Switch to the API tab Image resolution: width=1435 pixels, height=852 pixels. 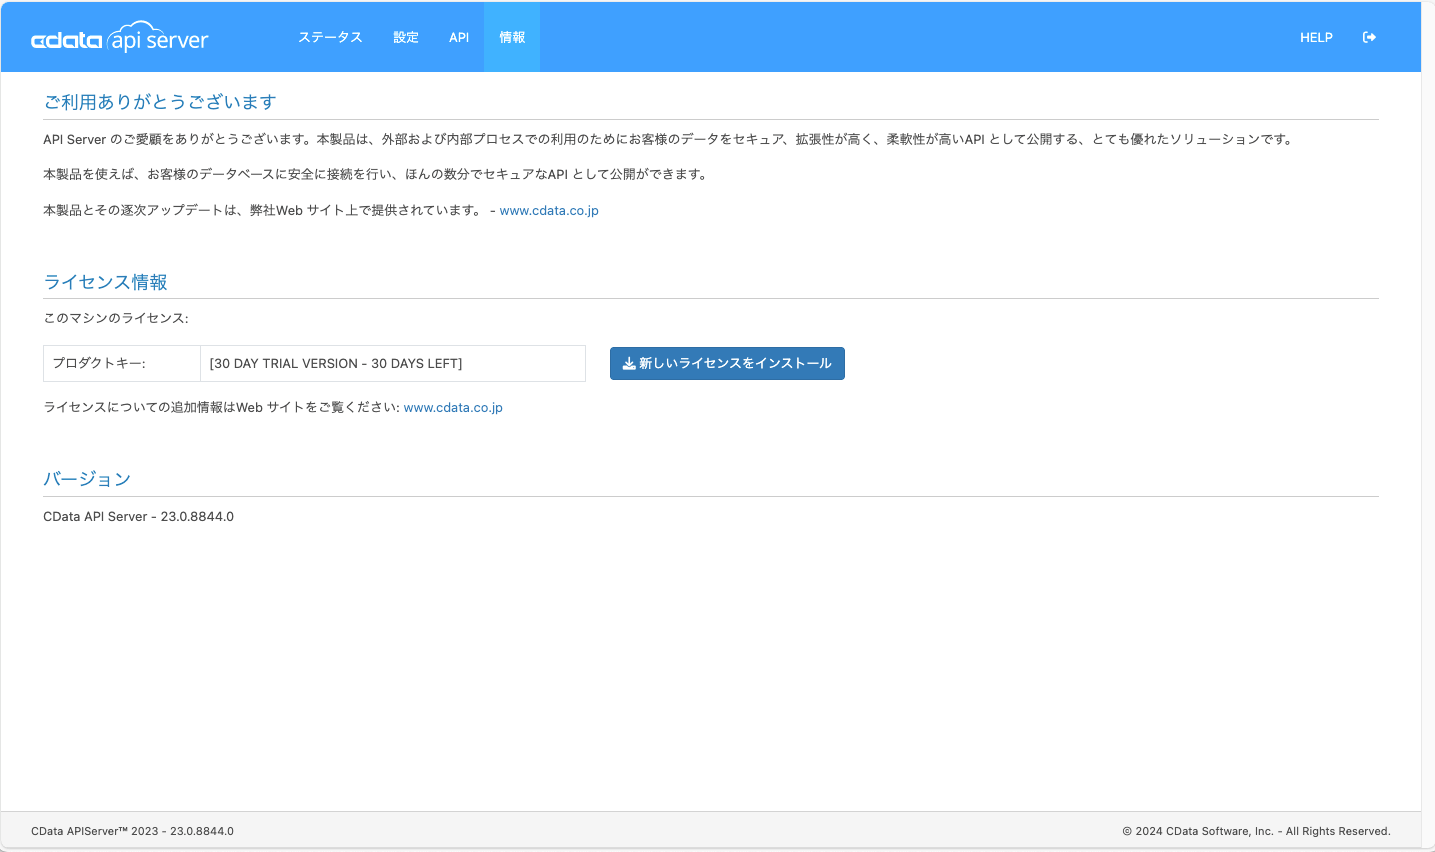(x=459, y=37)
